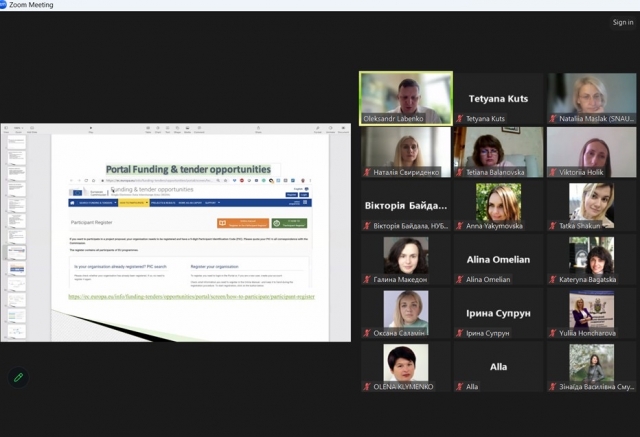Select the Вікторія Байдала participant tile
This screenshot has height=437, width=640.
(x=406, y=206)
